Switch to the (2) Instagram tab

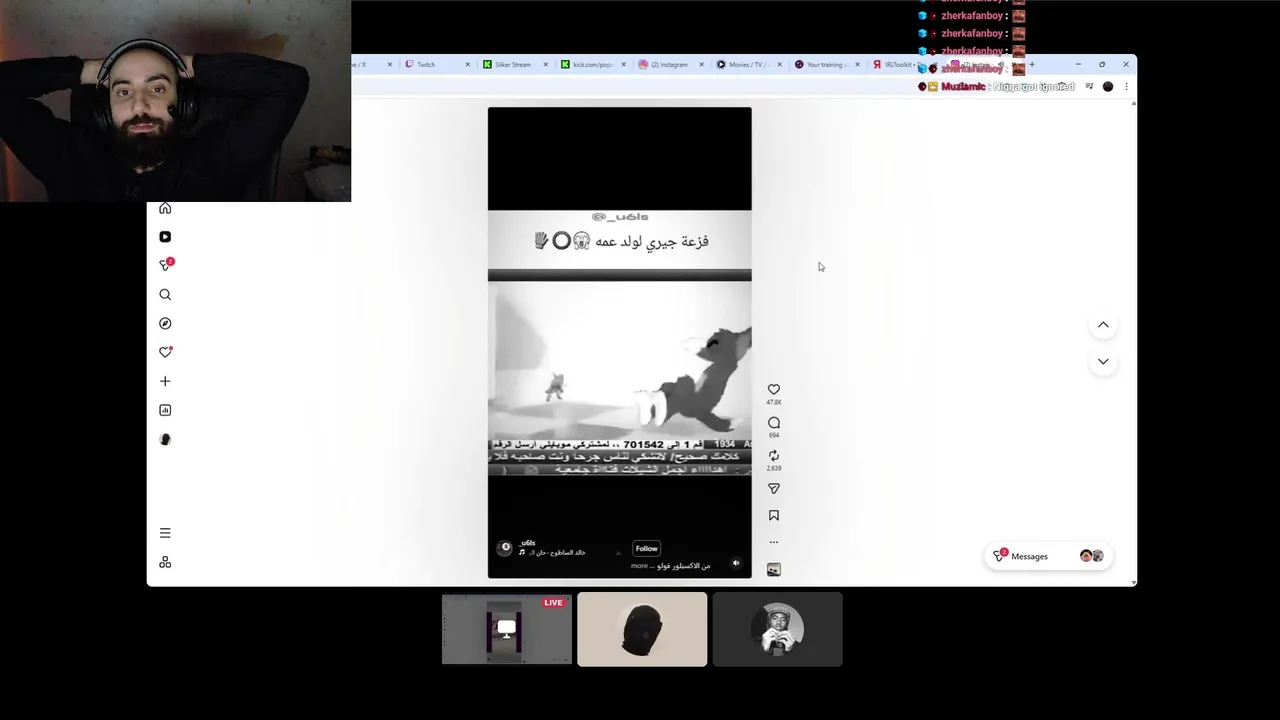[x=670, y=64]
